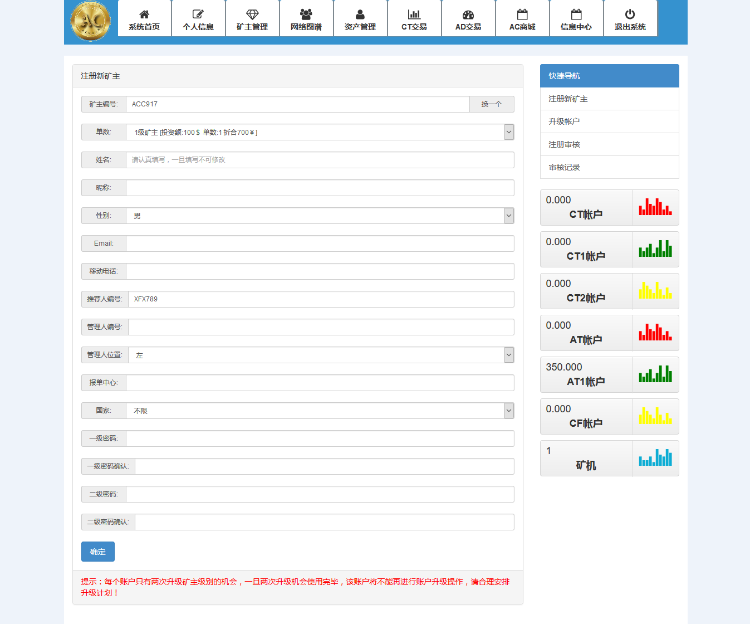Click the 快捷导航 sidebar header
The height and width of the screenshot is (624, 750).
(609, 76)
